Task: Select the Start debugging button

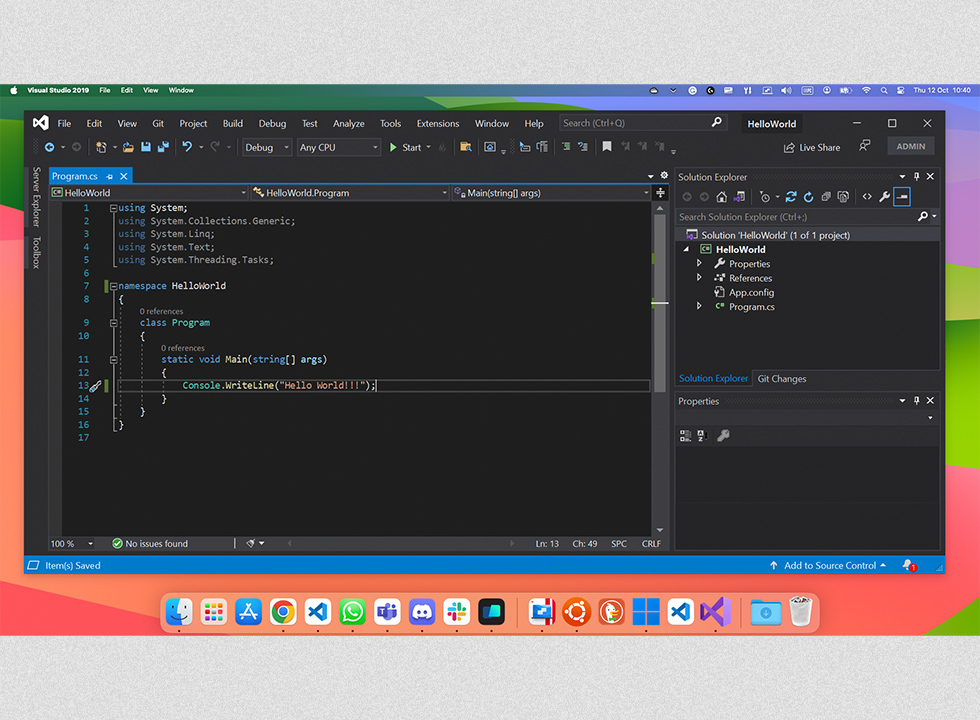Action: click(408, 146)
